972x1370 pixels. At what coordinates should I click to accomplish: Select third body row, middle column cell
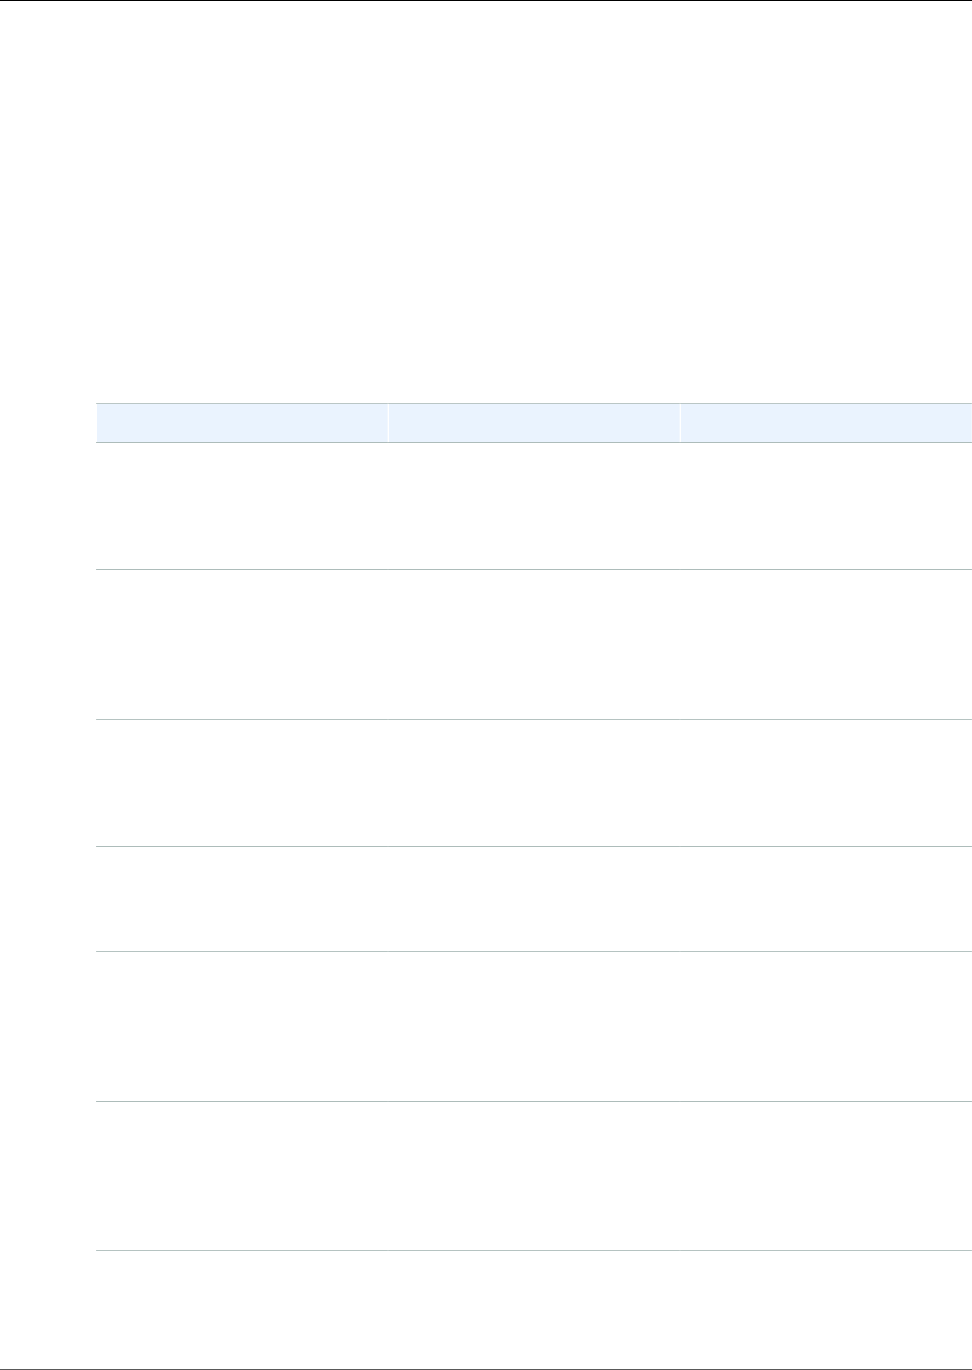[x=534, y=784]
